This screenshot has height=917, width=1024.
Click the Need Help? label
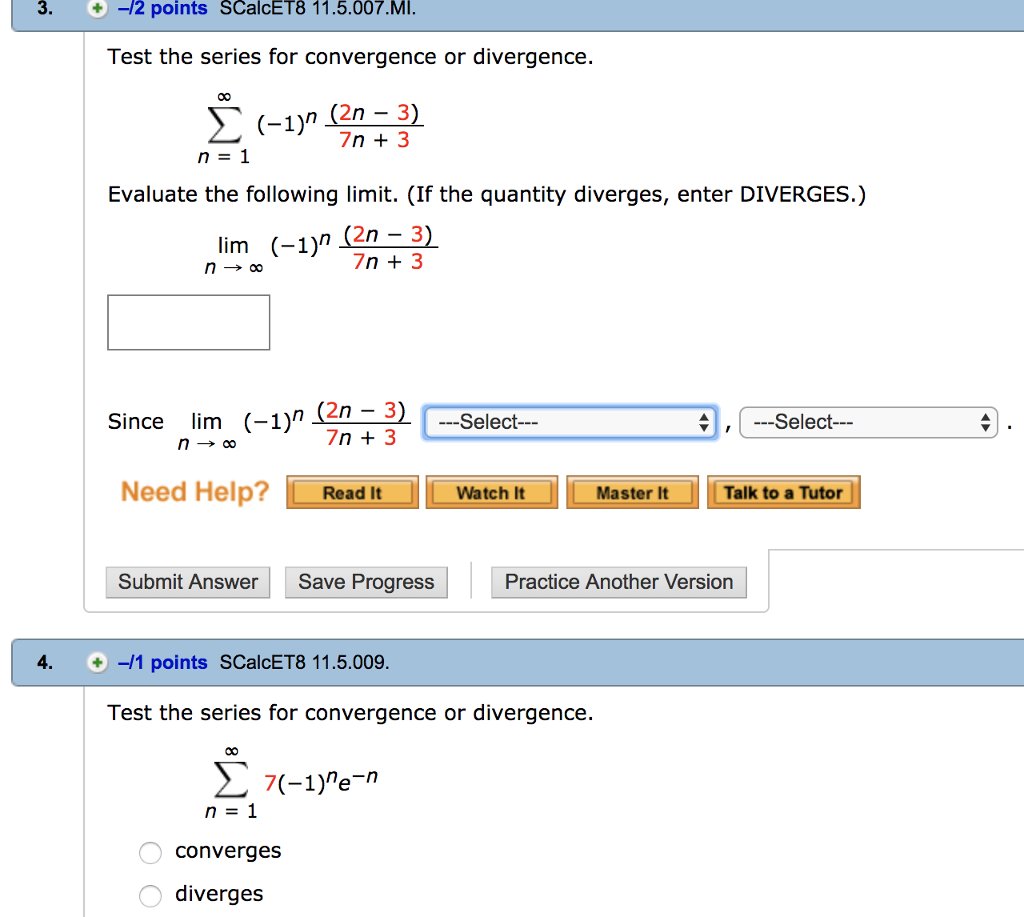point(194,491)
